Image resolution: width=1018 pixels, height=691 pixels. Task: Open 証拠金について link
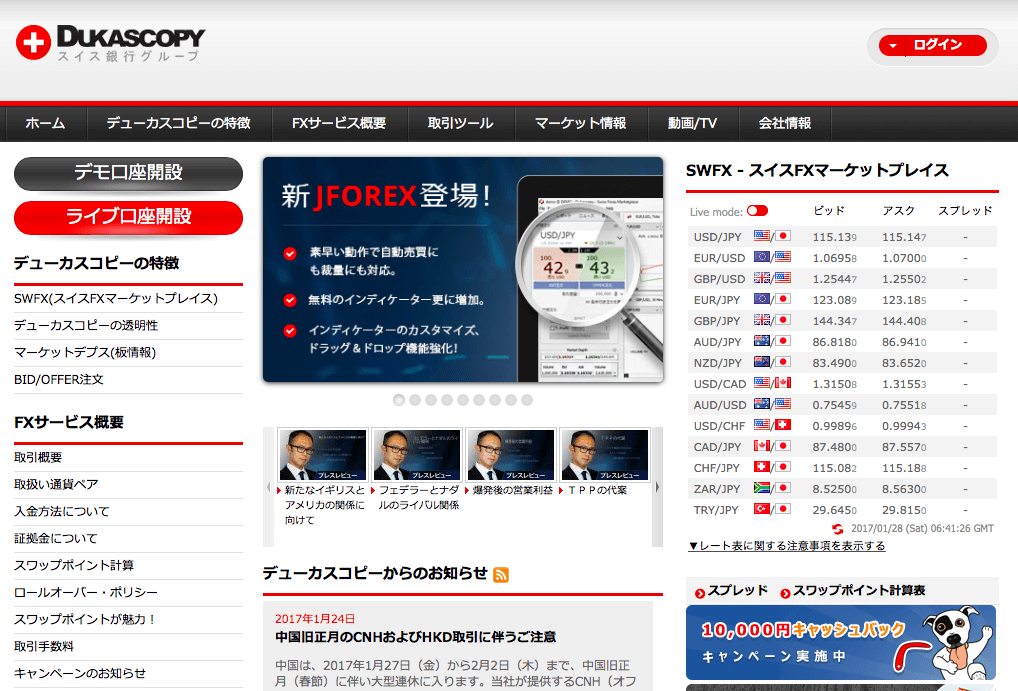[x=56, y=538]
